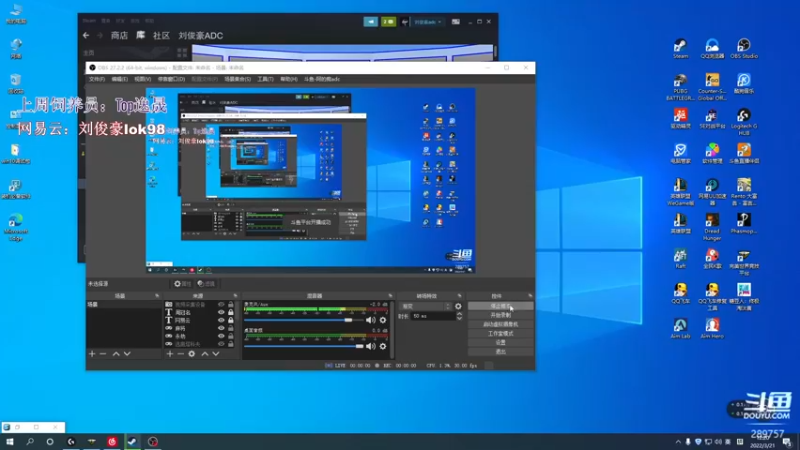This screenshot has width=800, height=450.
Task: Remove selected source with minus icon
Action: click(181, 354)
